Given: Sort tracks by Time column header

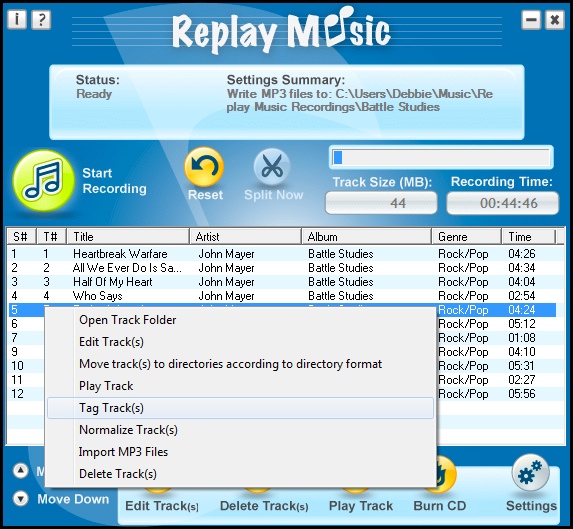Looking at the screenshot, I should point(528,237).
